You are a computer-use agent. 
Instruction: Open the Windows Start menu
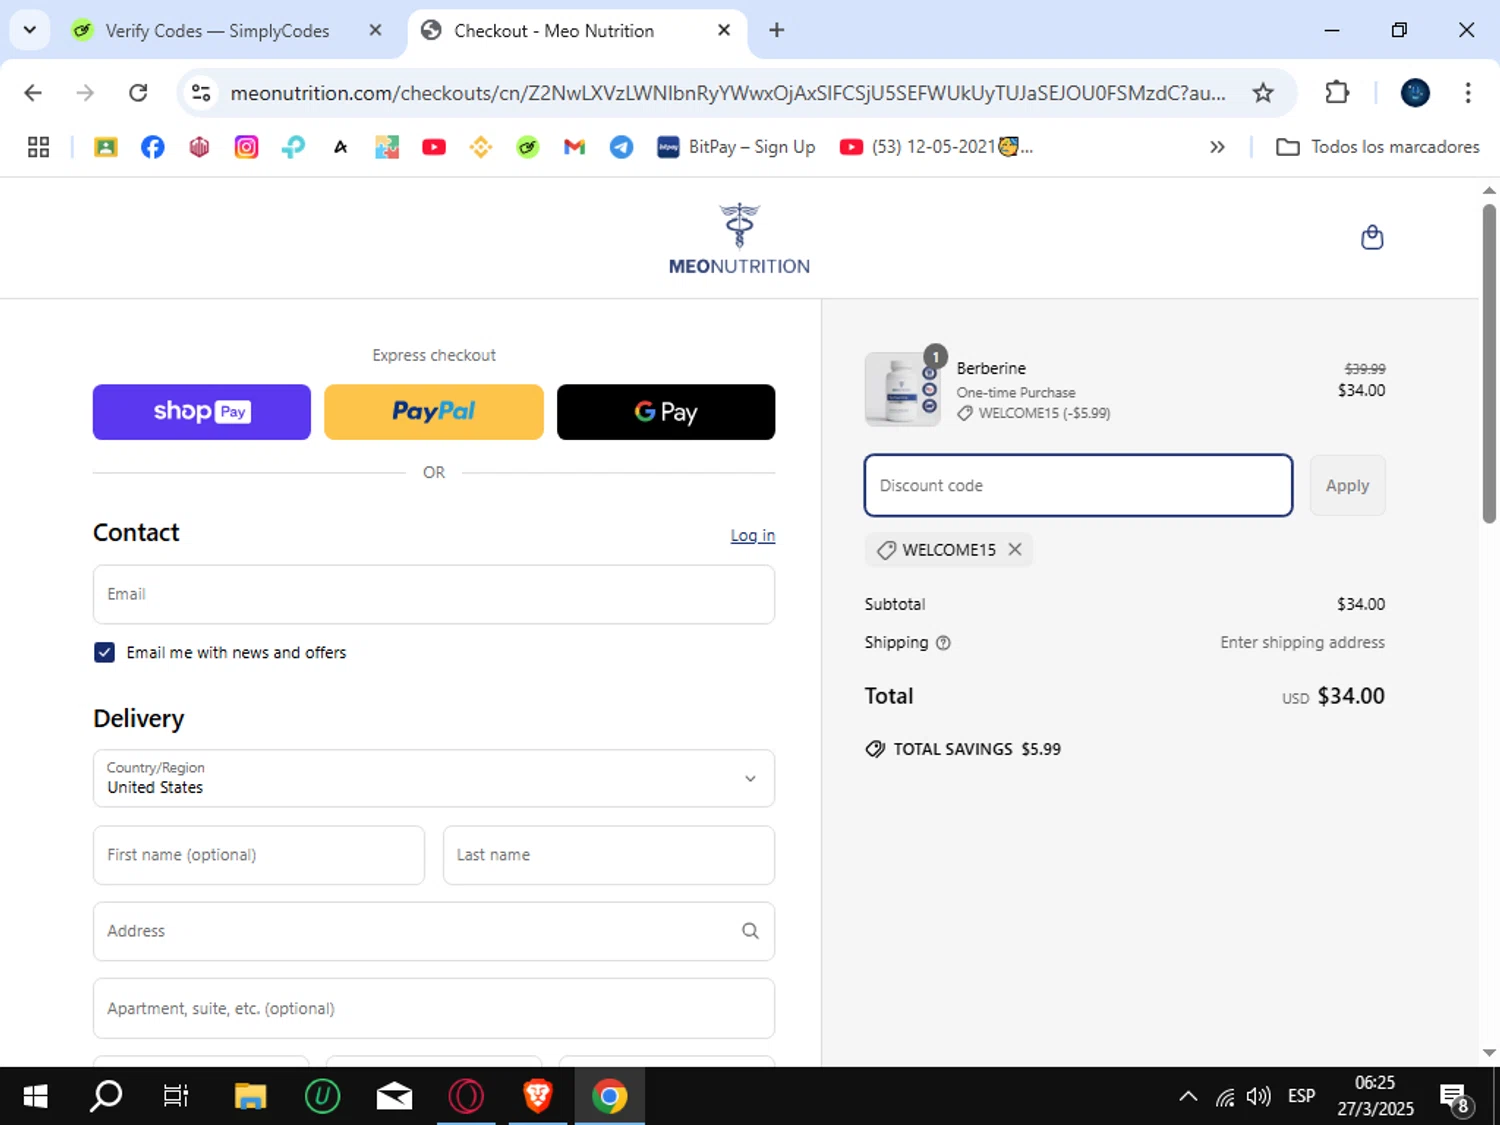click(35, 1096)
